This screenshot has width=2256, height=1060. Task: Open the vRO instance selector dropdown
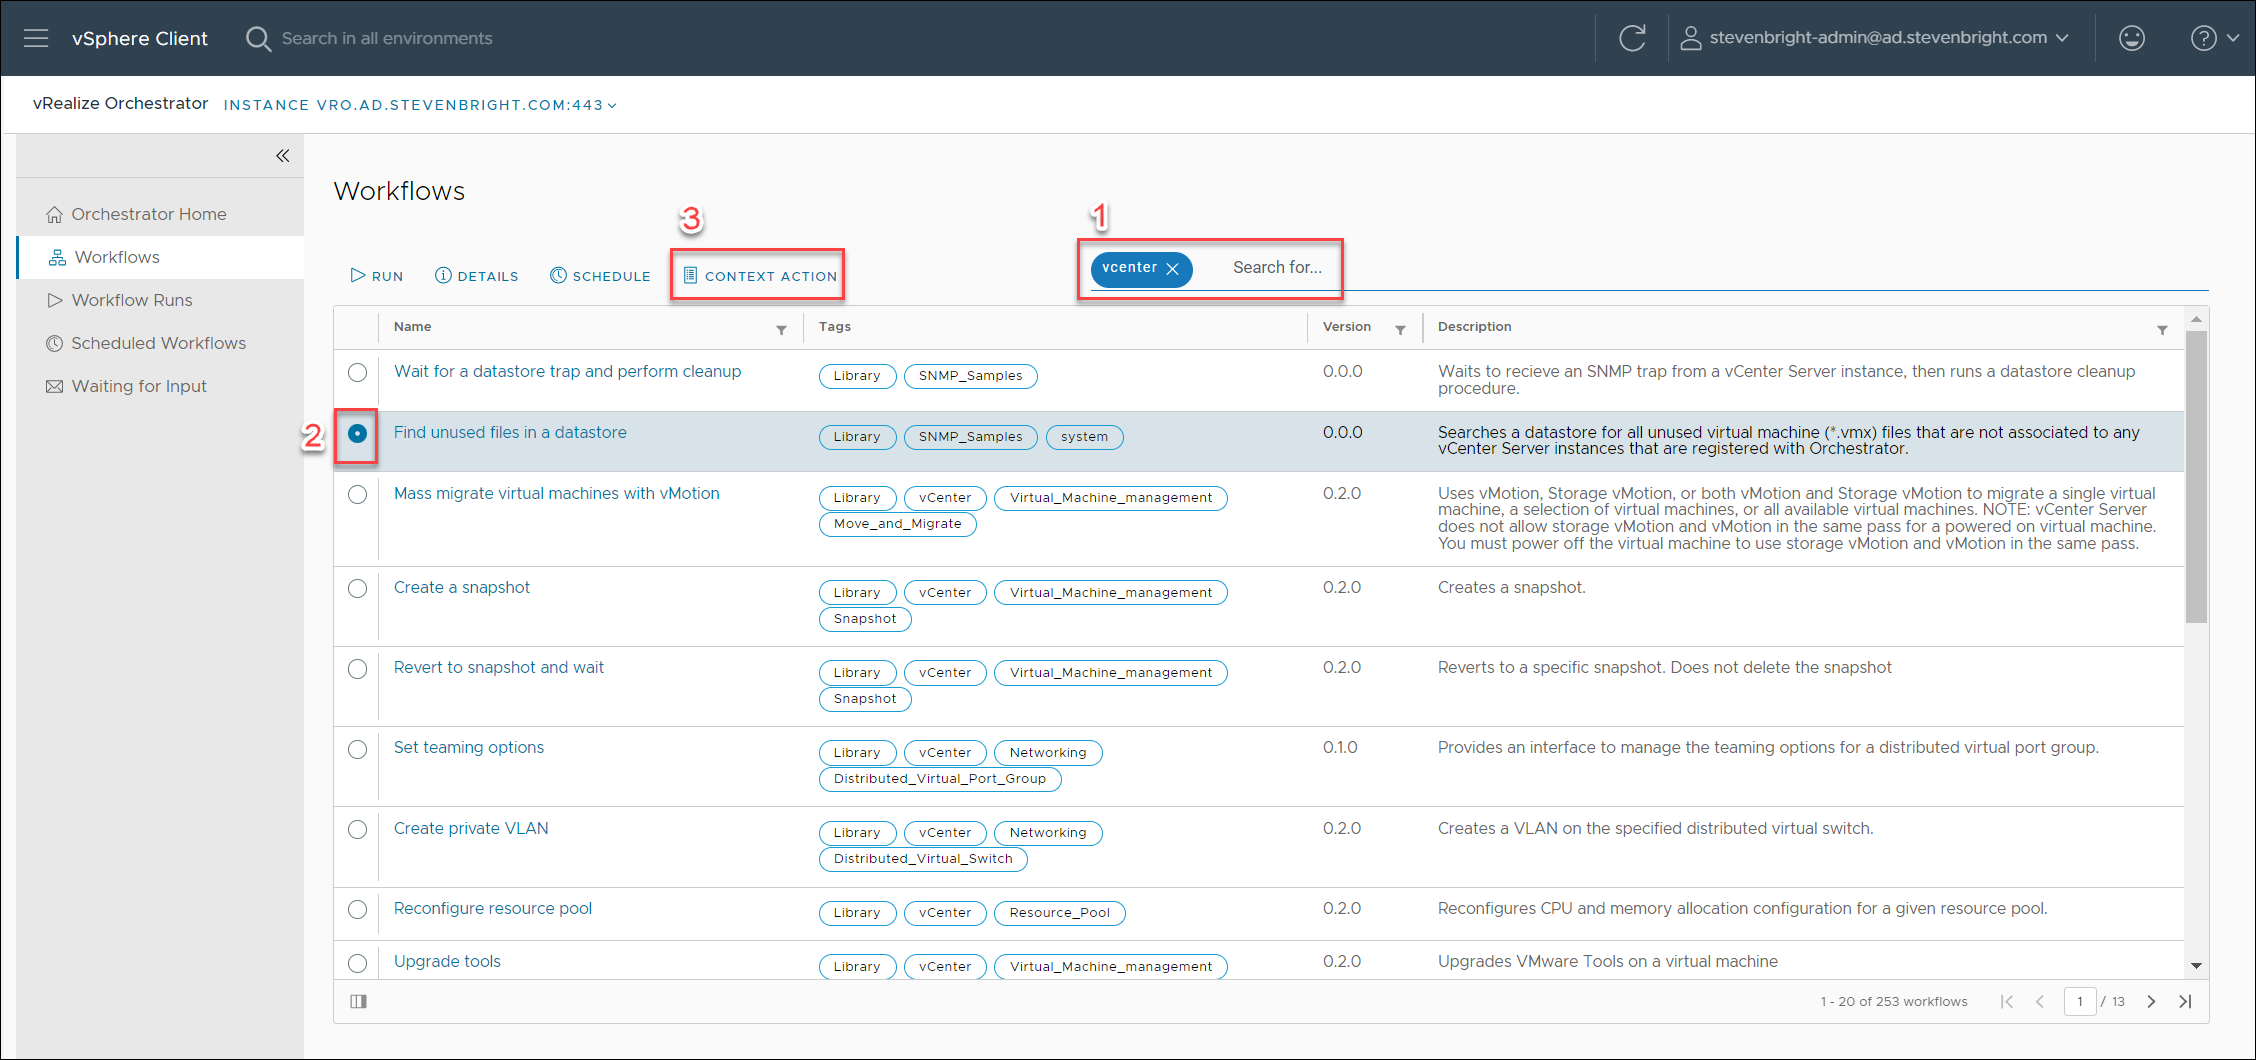[x=420, y=105]
